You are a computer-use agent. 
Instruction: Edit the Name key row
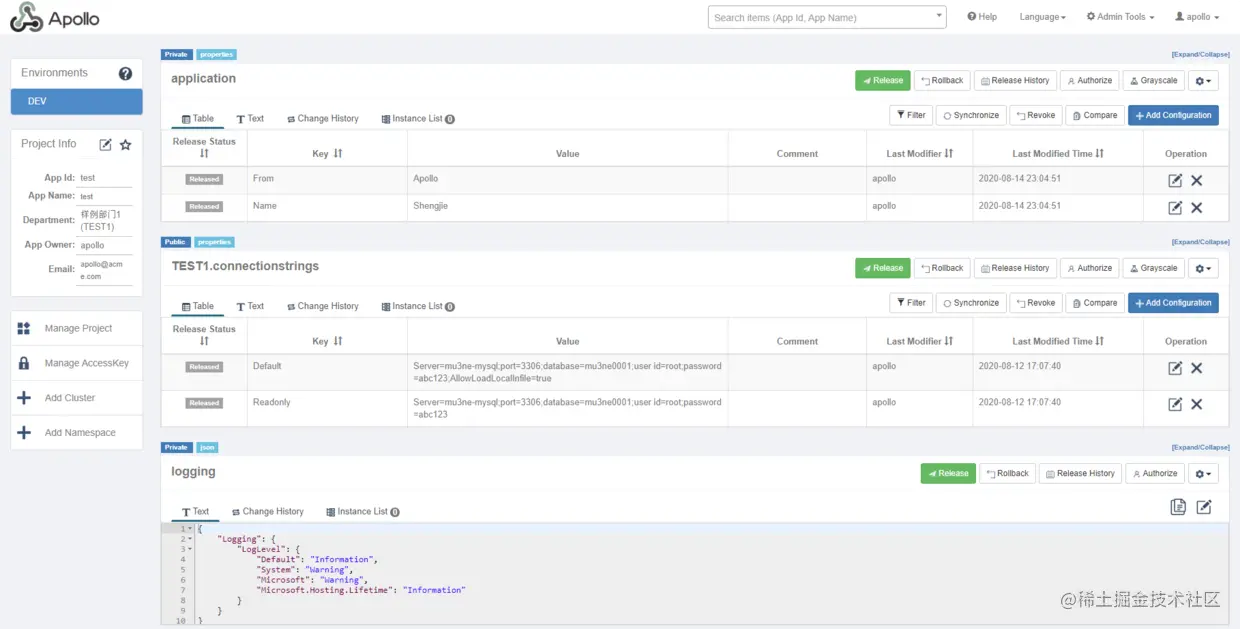[x=1175, y=207]
